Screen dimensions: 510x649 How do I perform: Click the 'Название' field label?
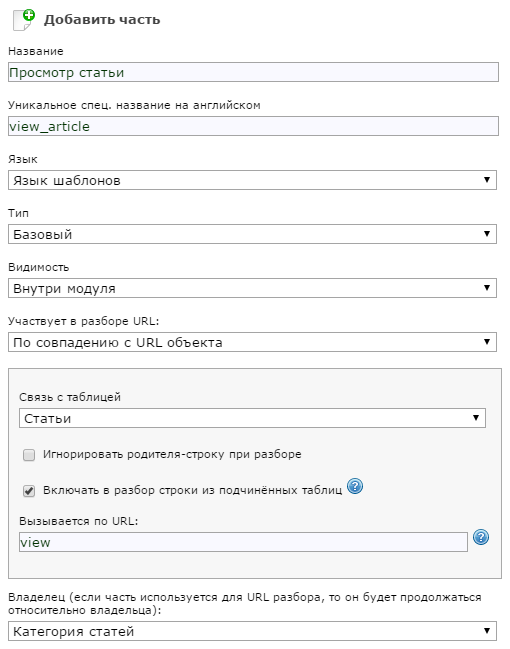point(36,51)
